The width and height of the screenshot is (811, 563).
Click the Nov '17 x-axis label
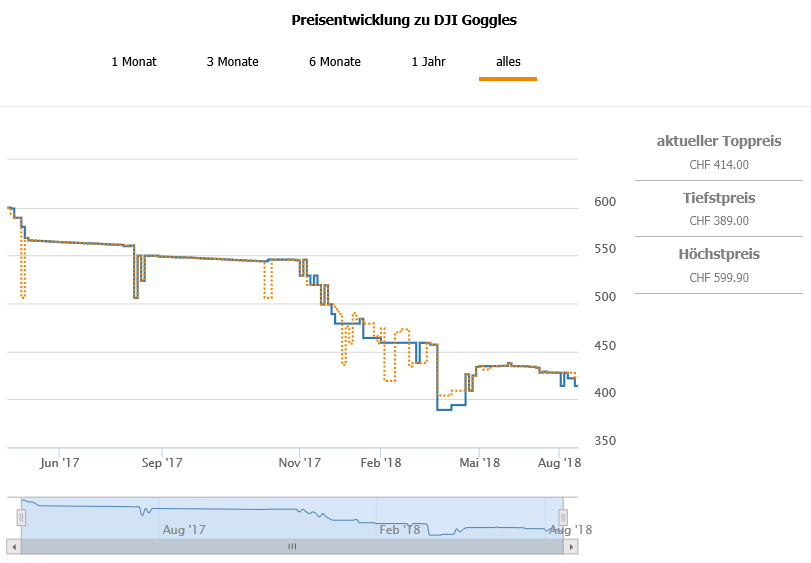click(x=299, y=462)
